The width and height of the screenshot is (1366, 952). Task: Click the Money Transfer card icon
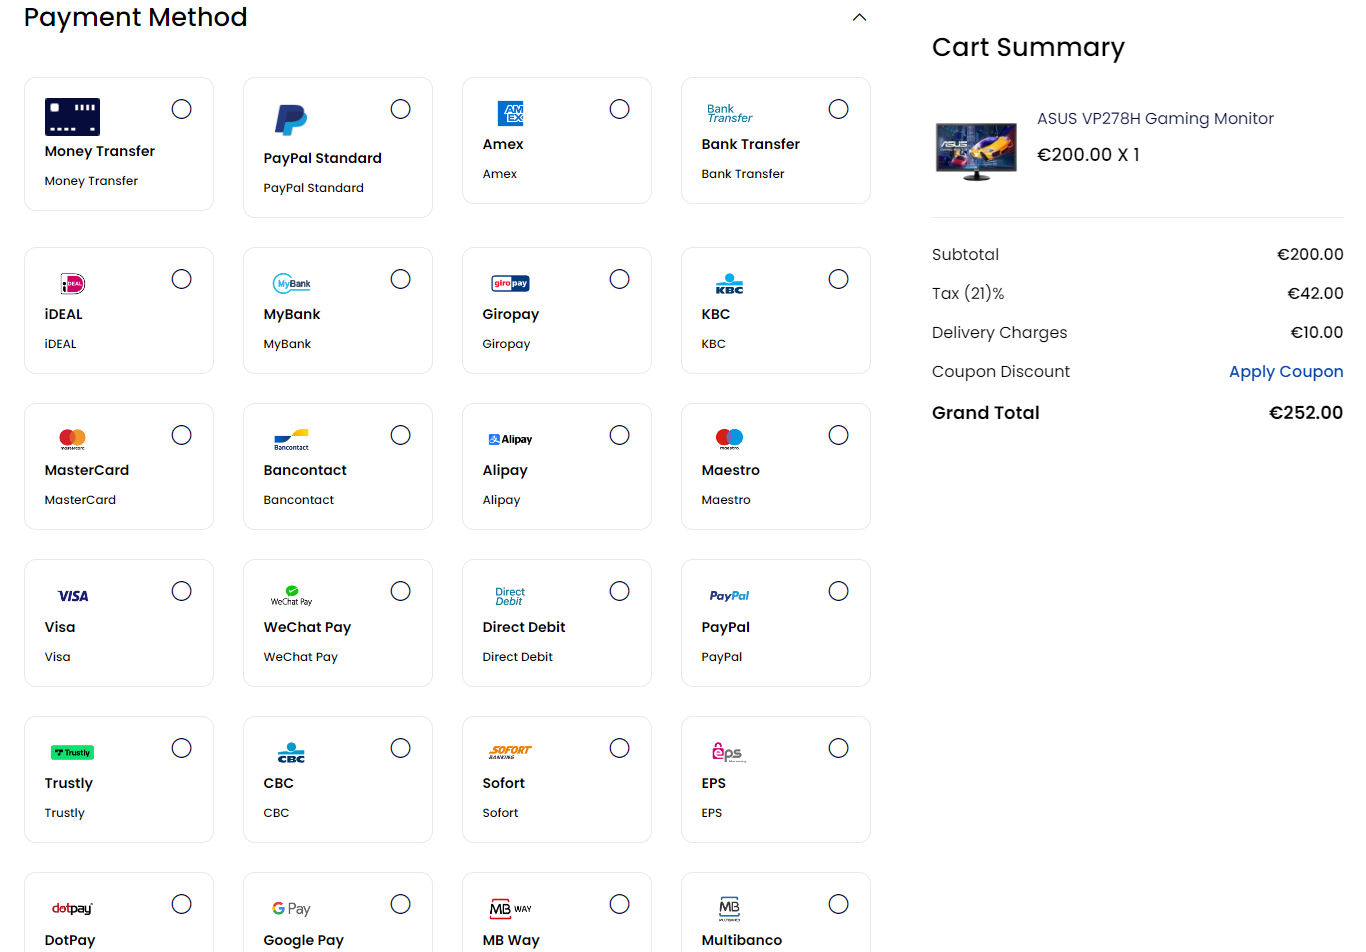[x=72, y=117]
